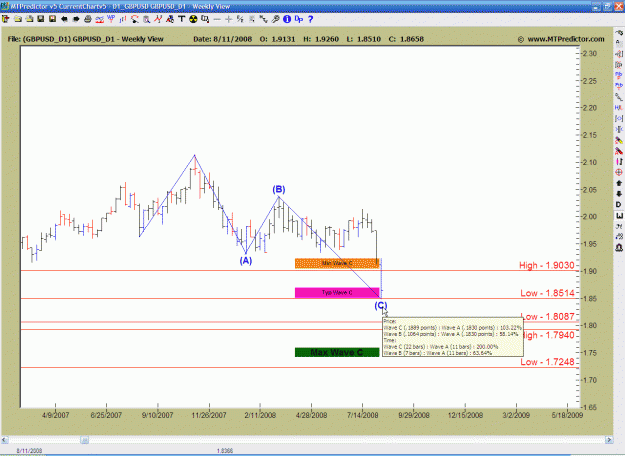The height and width of the screenshot is (456, 625).
Task: Click the 'Low - 1.7248' level label
Action: pyautogui.click(x=547, y=362)
